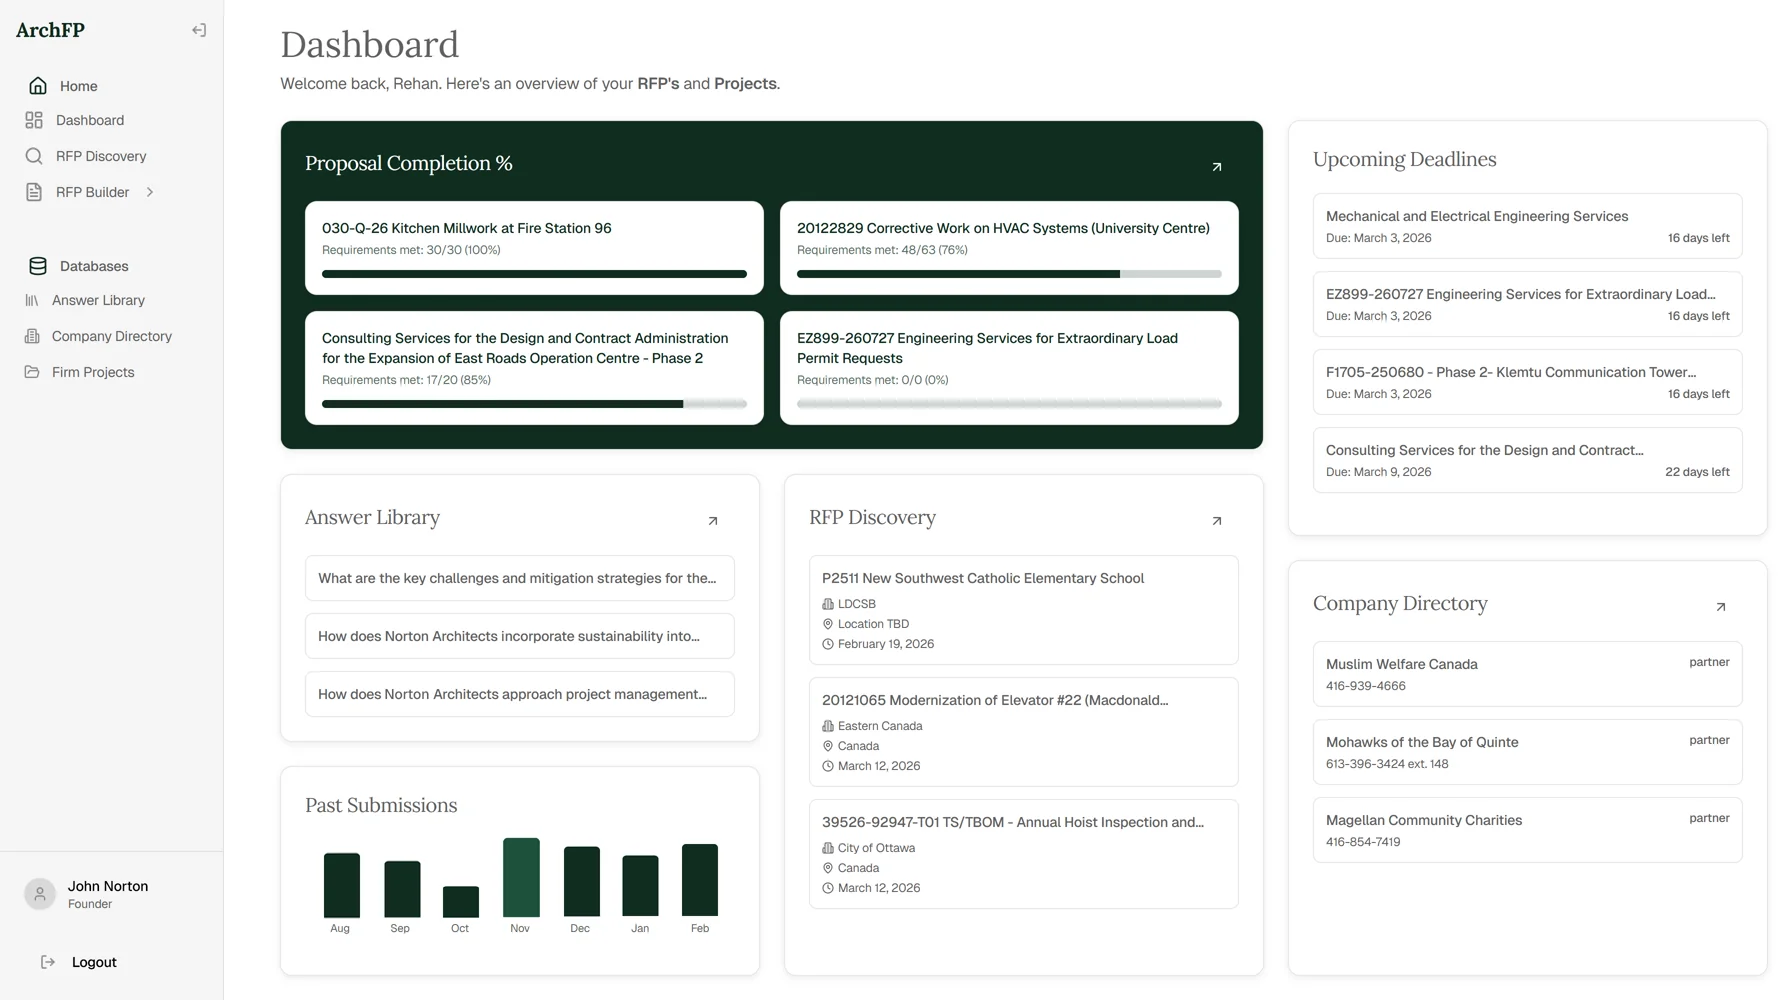Click the Logout arrow icon
1792x1000 pixels.
click(48, 962)
